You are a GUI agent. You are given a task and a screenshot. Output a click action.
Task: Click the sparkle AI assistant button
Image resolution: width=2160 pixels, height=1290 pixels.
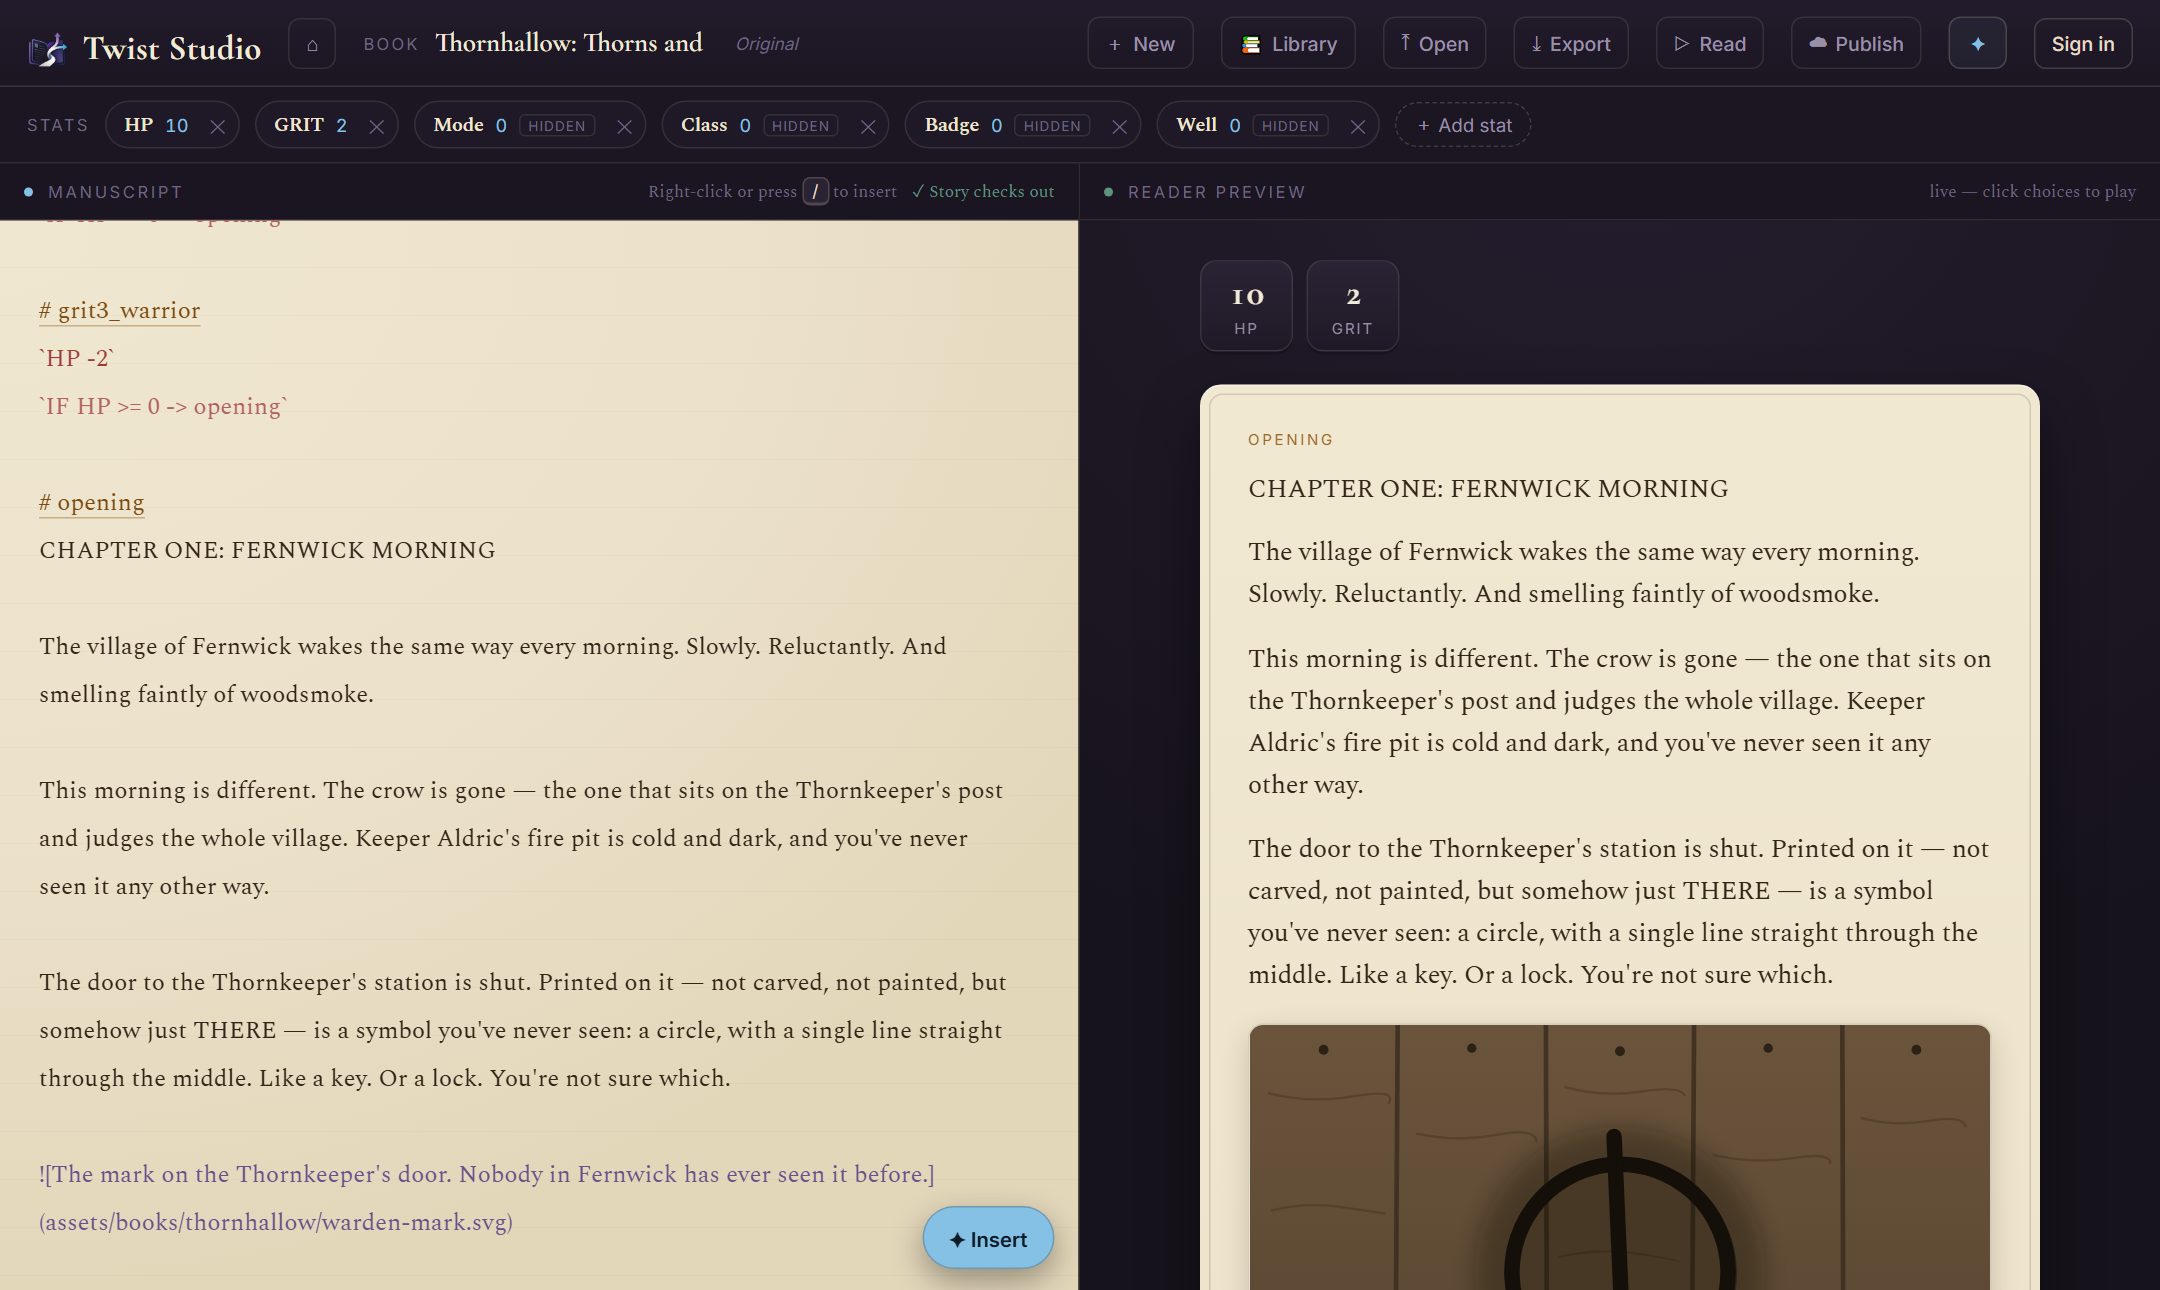coord(1977,44)
